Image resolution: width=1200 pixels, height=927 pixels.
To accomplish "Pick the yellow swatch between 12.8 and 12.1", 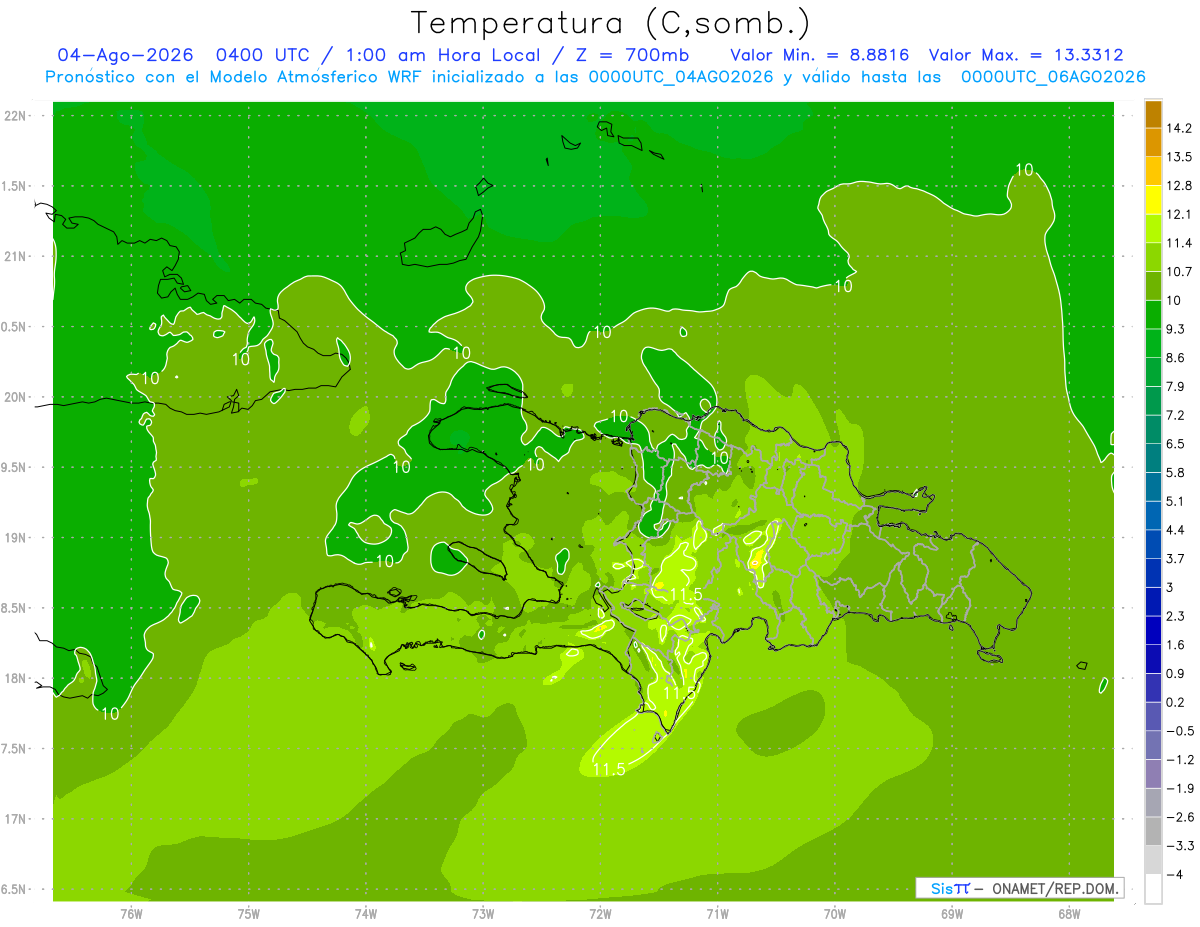I will [1153, 200].
